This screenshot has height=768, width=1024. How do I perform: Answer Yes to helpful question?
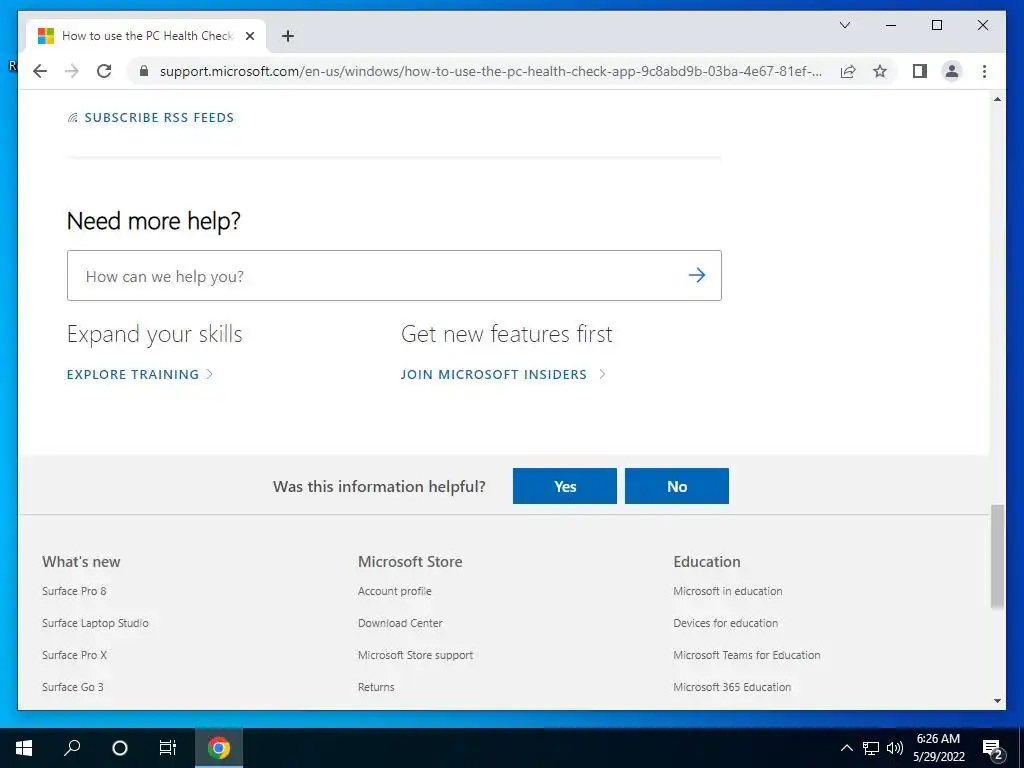pos(565,486)
